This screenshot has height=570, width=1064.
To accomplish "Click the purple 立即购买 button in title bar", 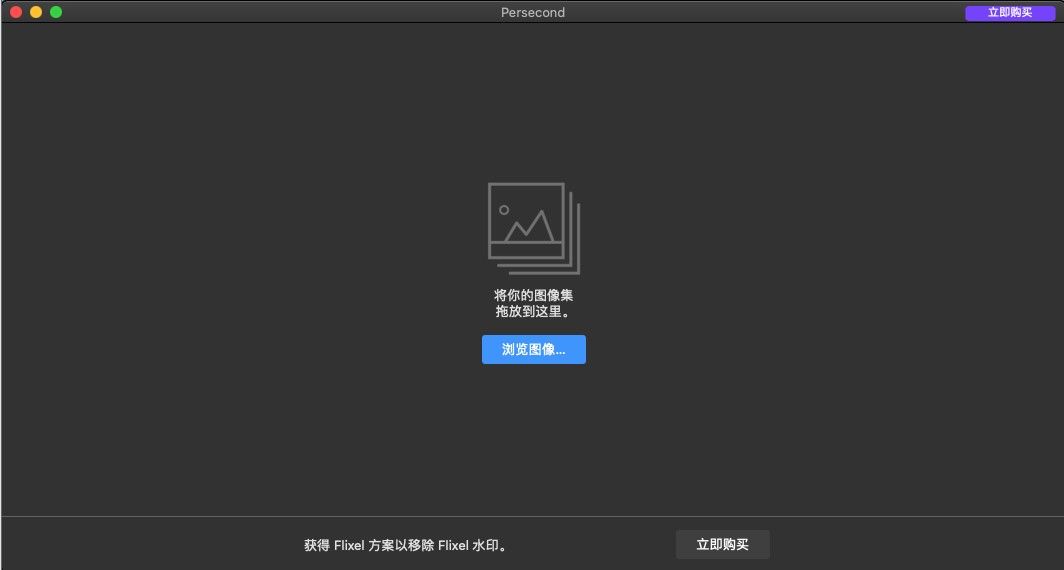I will (1010, 13).
